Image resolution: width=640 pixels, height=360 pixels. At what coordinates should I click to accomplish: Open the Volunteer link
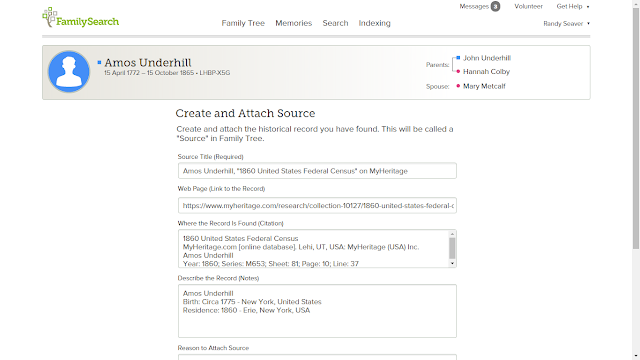coord(528,7)
